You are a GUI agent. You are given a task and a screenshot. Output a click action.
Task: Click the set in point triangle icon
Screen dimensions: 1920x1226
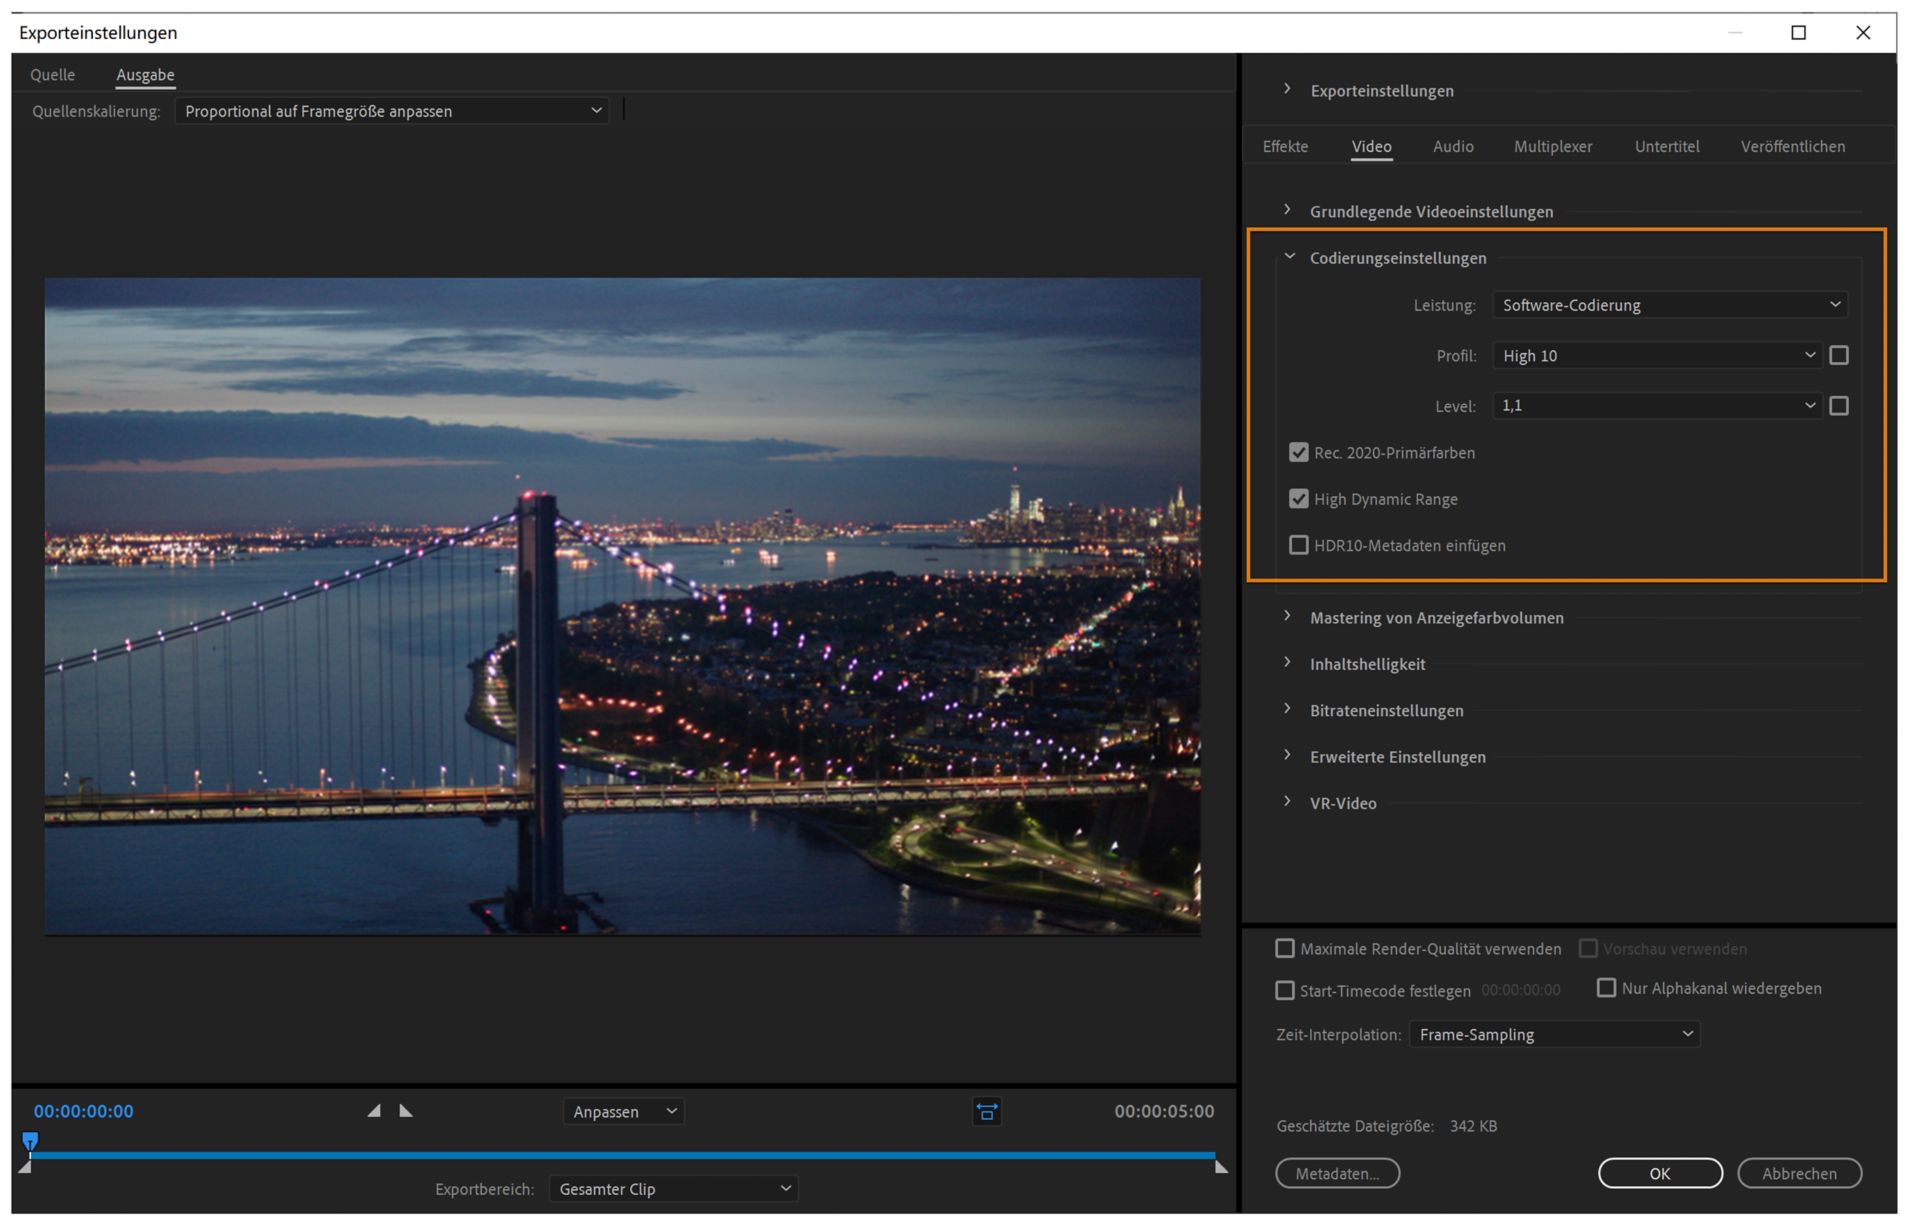pyautogui.click(x=374, y=1111)
